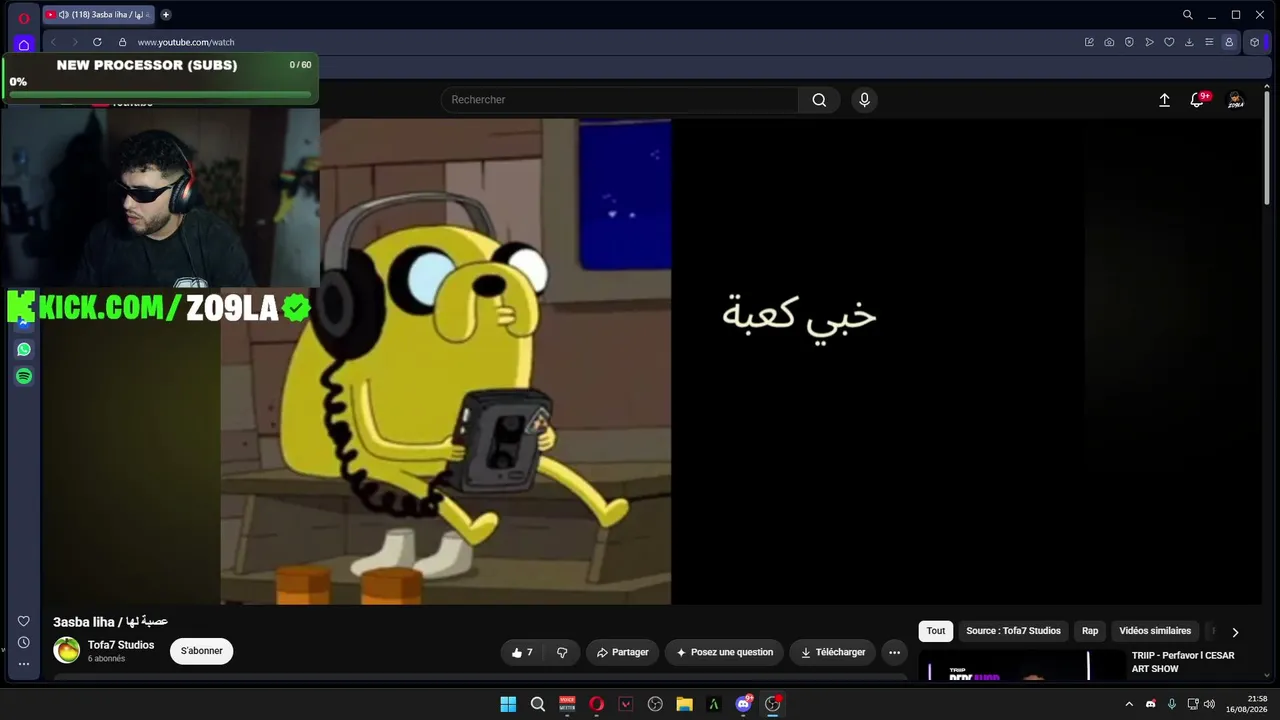Open Spotify in Opera sidebar
The height and width of the screenshot is (720, 1280).
point(24,376)
